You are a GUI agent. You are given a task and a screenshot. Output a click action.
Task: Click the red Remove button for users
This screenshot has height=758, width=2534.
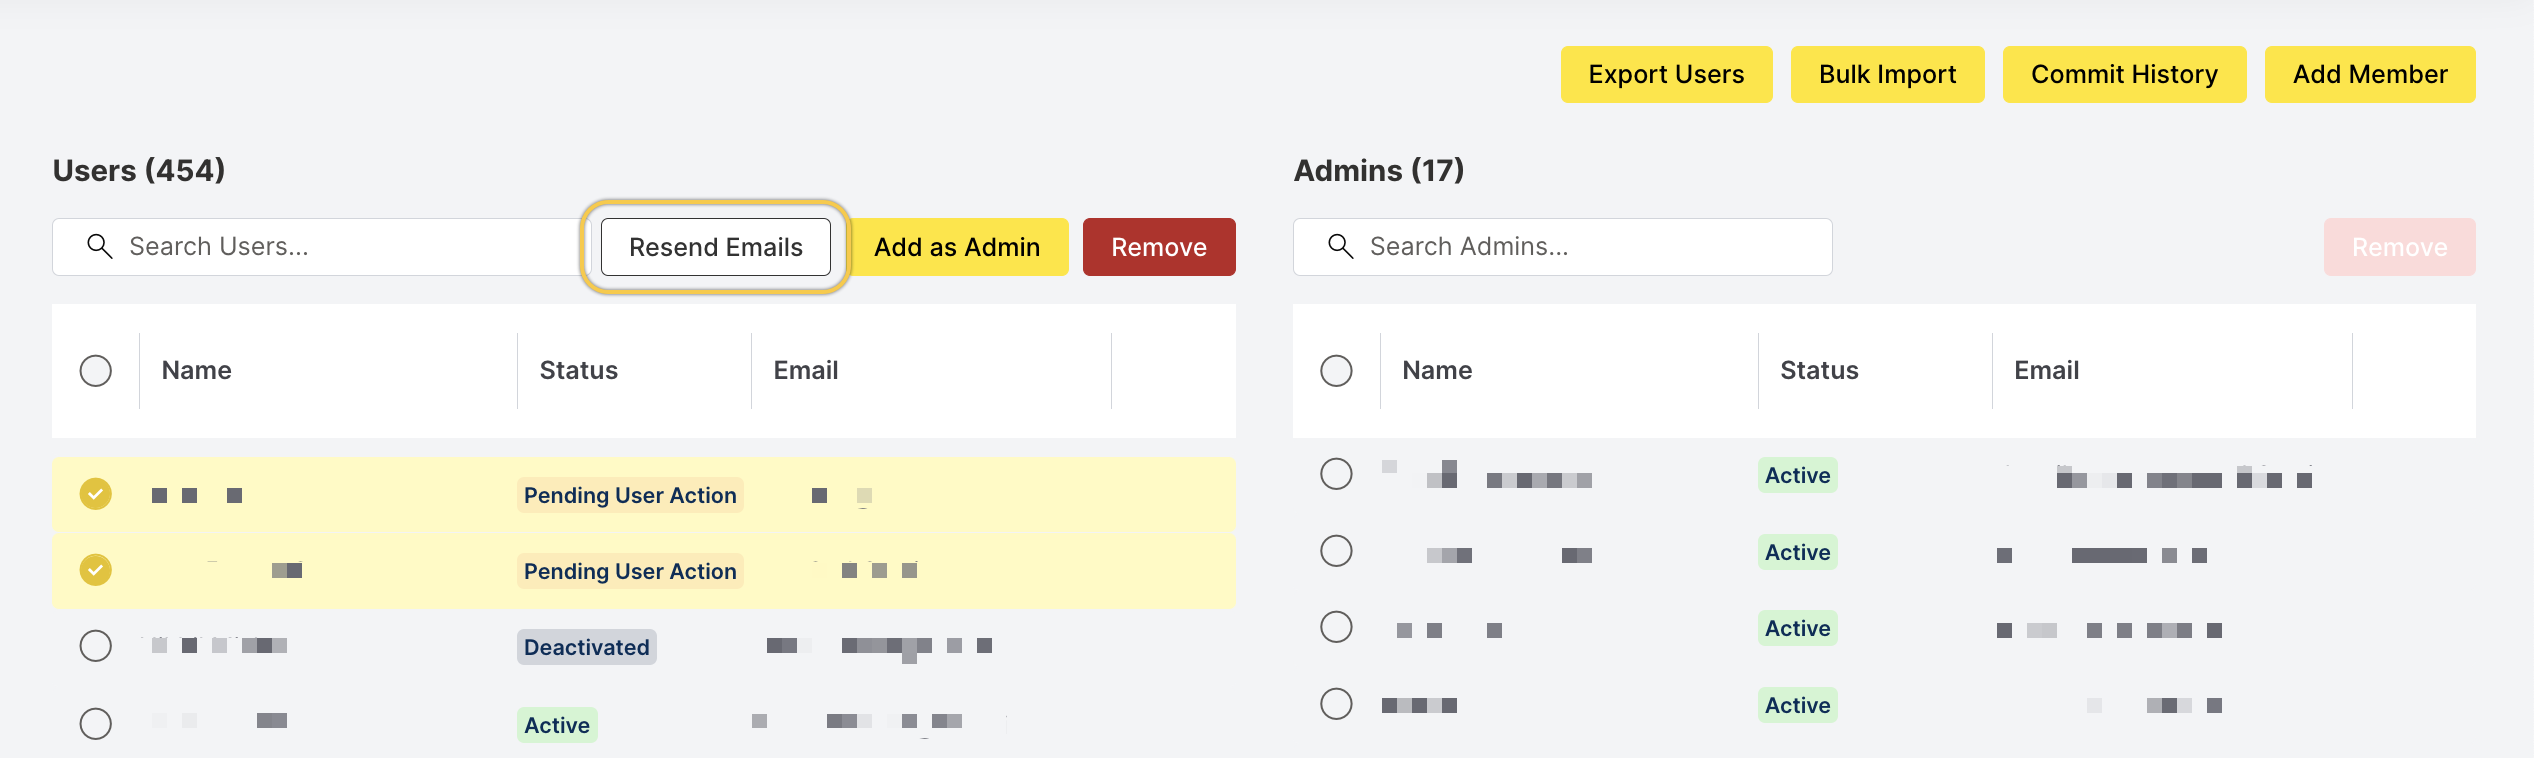coord(1159,247)
